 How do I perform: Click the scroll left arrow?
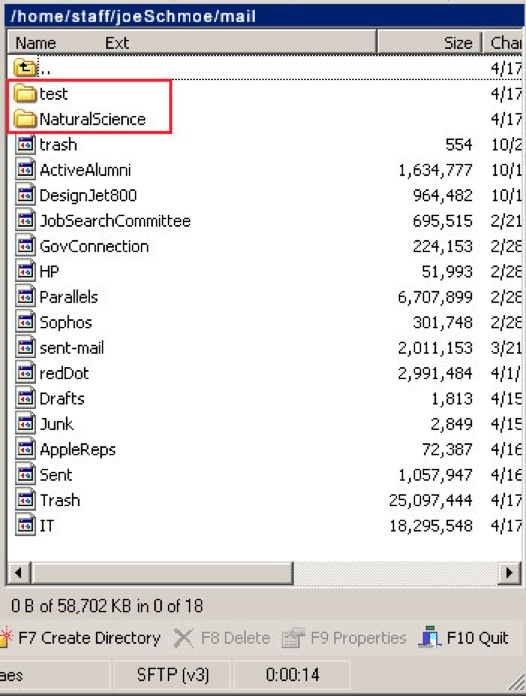point(19,572)
